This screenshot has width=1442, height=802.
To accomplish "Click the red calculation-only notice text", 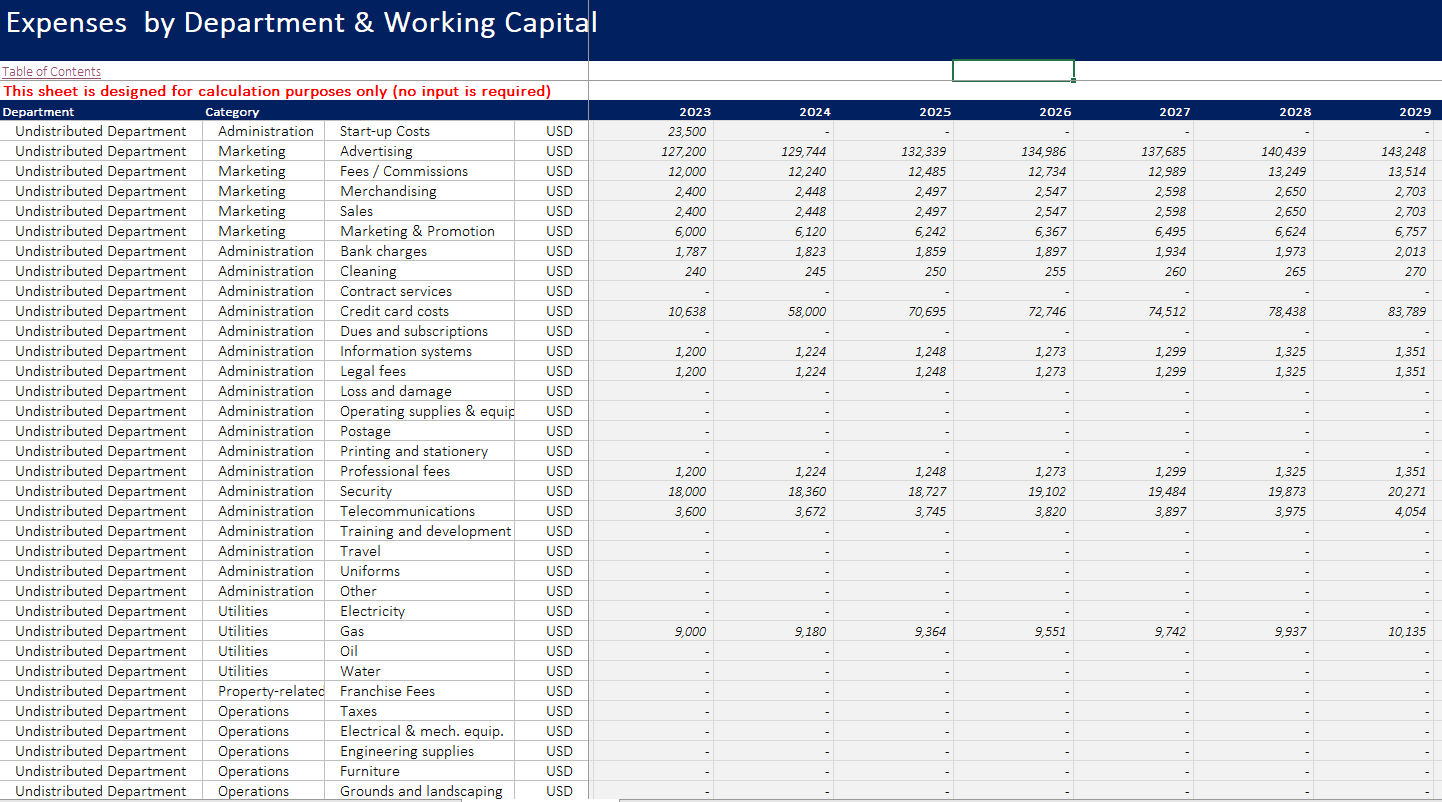I will coord(277,91).
